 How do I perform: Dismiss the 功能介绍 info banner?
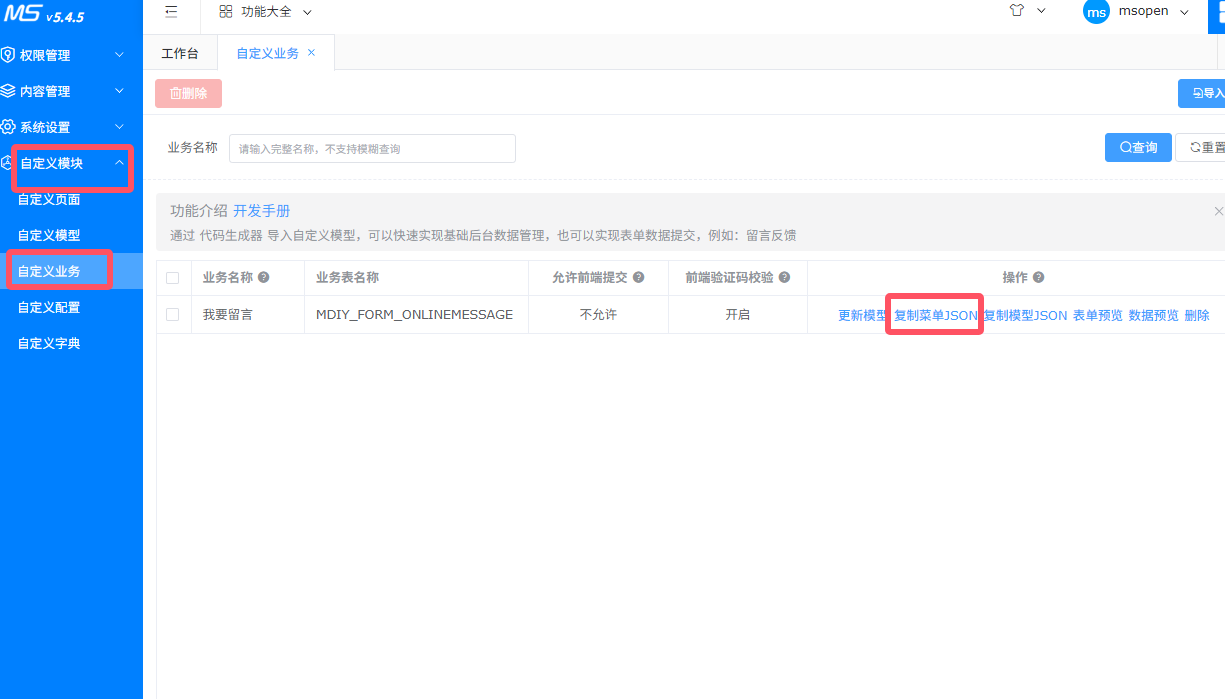pos(1218,211)
